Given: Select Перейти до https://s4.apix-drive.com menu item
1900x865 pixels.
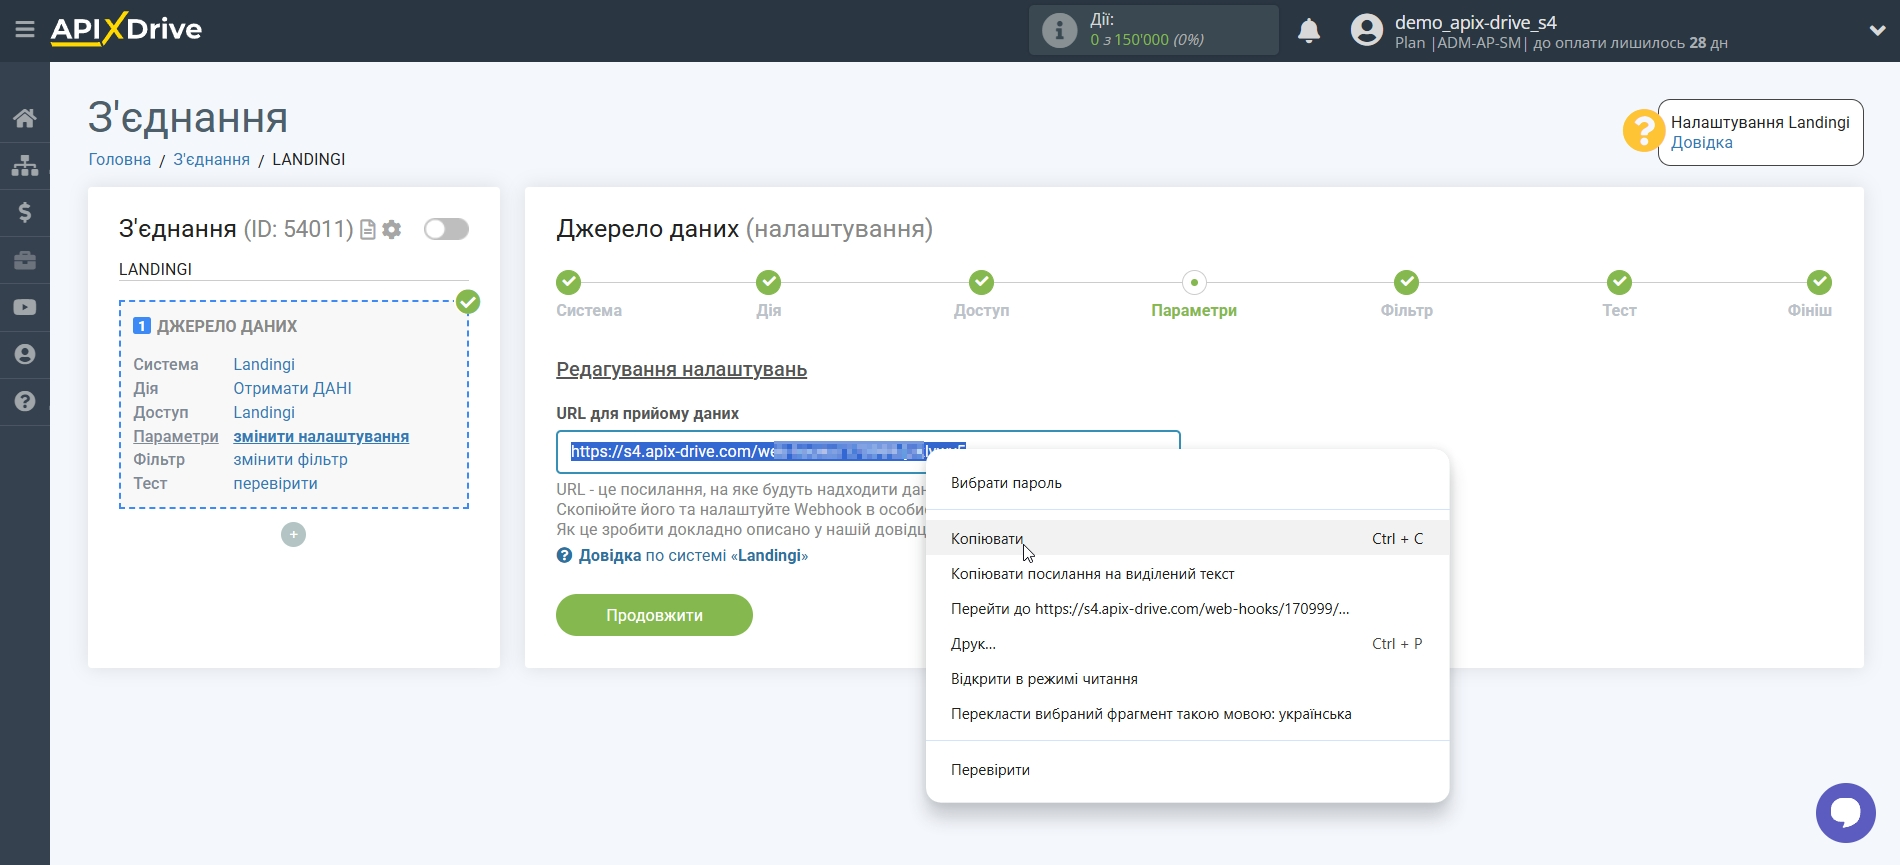Looking at the screenshot, I should click(x=1187, y=609).
